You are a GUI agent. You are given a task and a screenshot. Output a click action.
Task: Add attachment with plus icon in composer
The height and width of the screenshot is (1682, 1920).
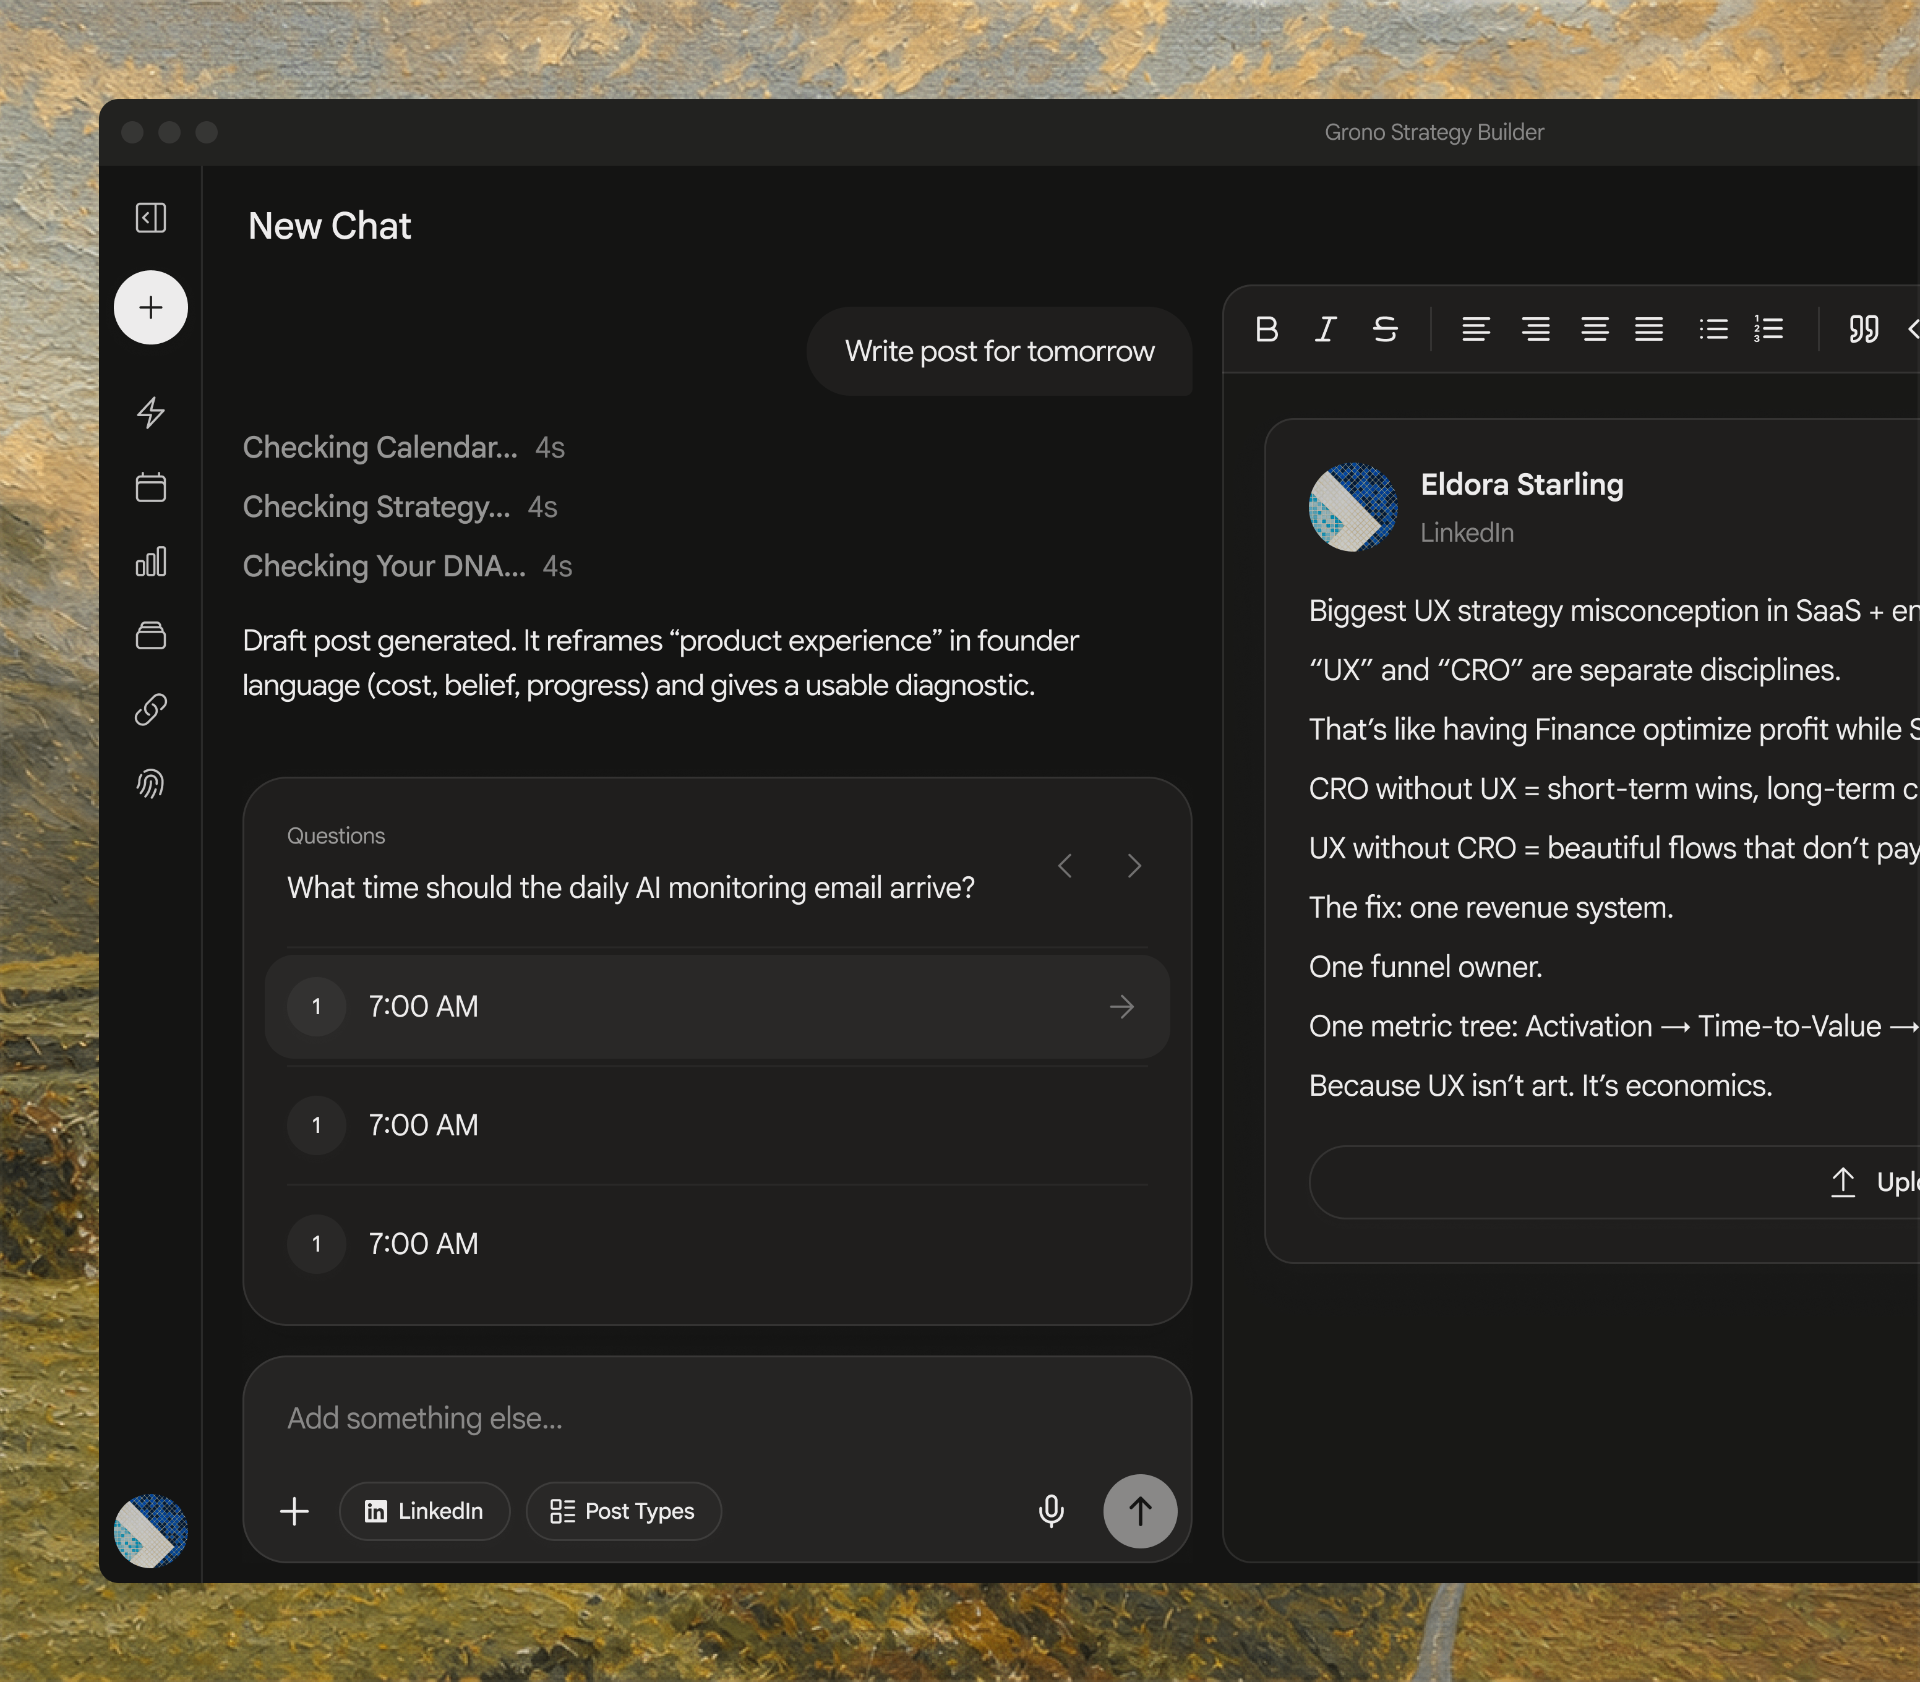pyautogui.click(x=295, y=1511)
